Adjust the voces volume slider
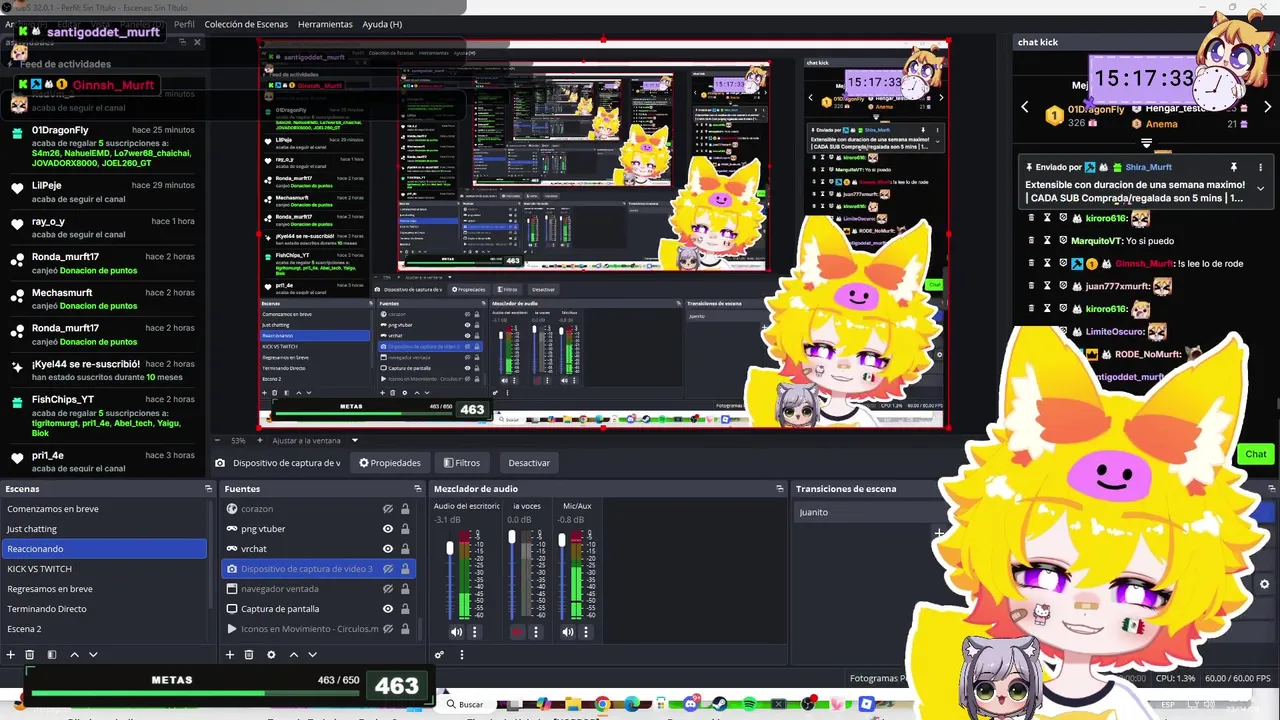This screenshot has width=1280, height=720. pyautogui.click(x=512, y=575)
